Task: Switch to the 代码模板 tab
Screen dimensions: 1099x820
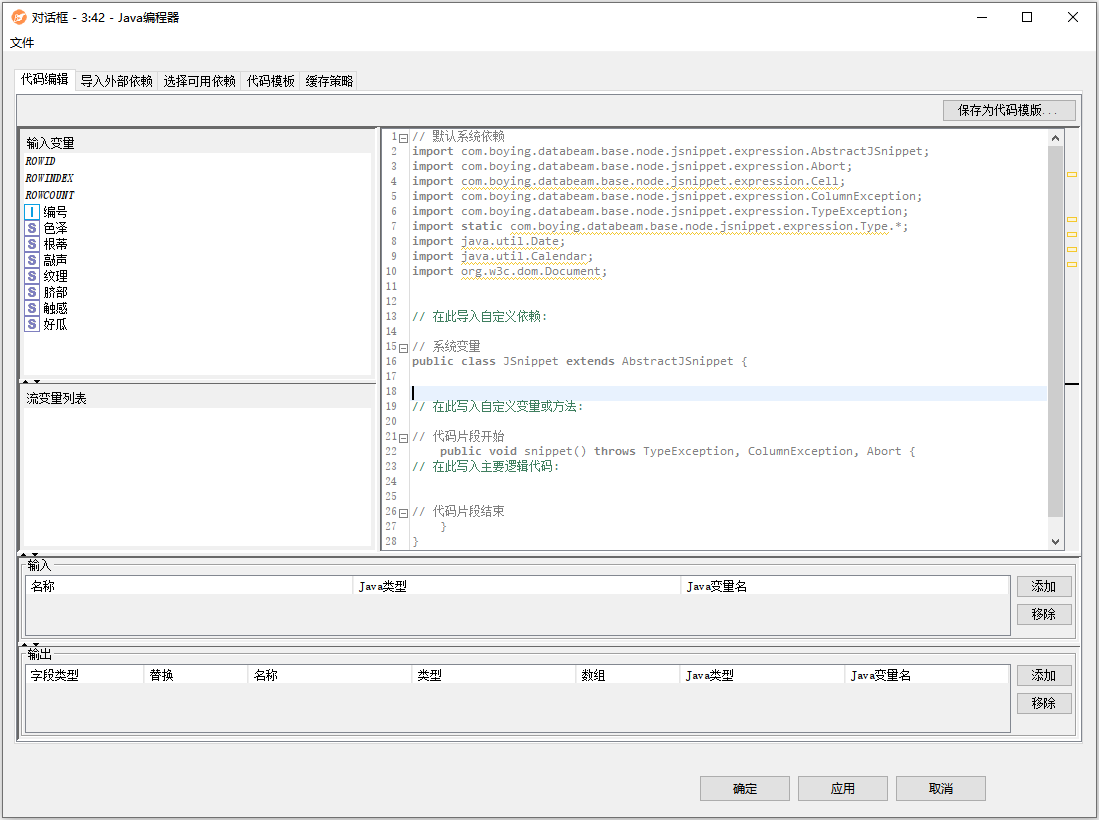Action: click(270, 81)
